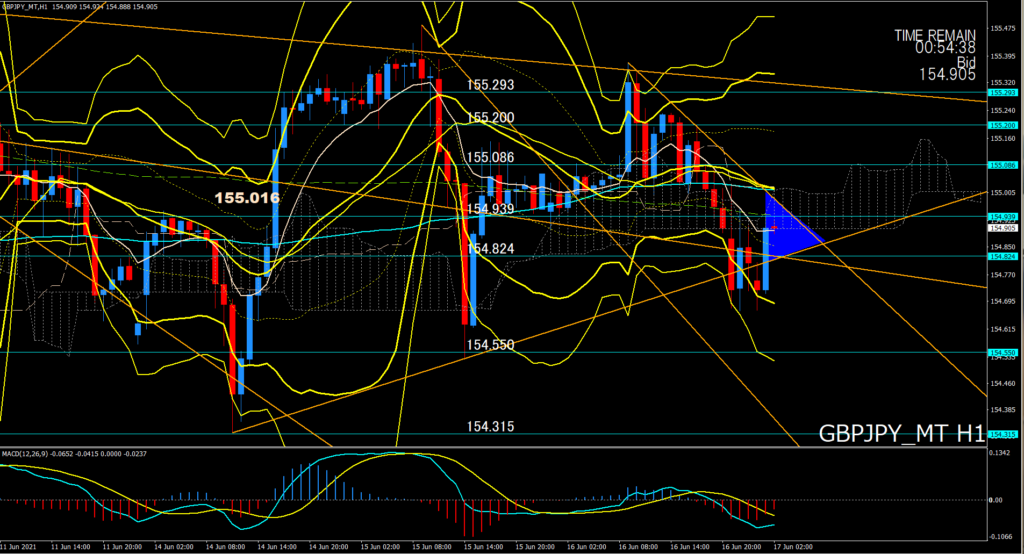The width and height of the screenshot is (1024, 554).
Task: Click the 14 Jun 02:00 time label
Action: pyautogui.click(x=173, y=547)
